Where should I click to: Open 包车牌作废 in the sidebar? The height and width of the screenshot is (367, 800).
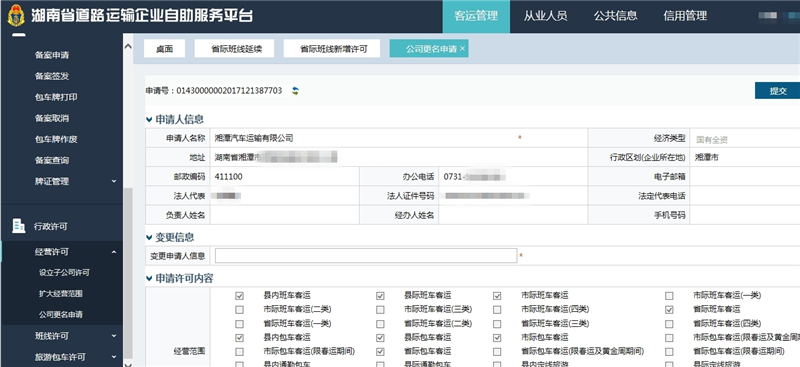56,139
